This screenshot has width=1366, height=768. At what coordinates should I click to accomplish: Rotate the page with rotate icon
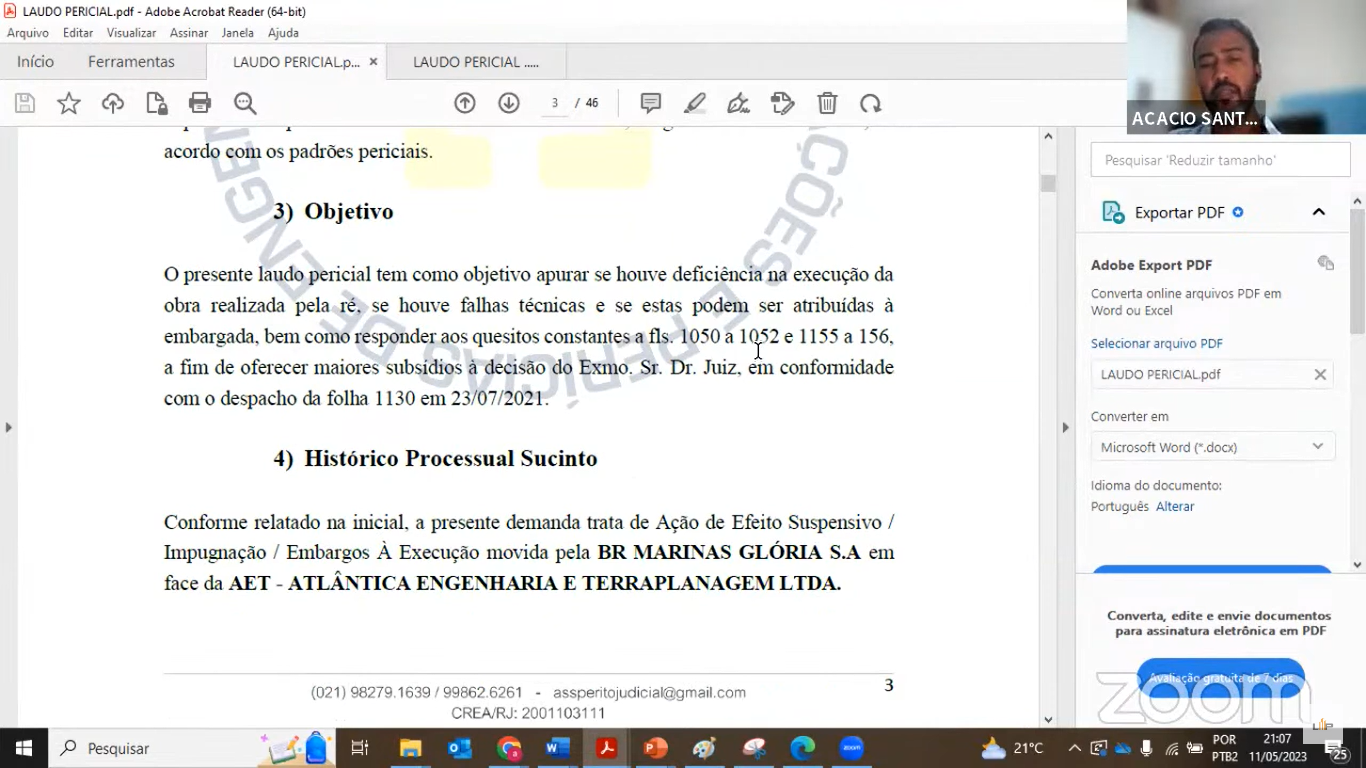pyautogui.click(x=871, y=103)
